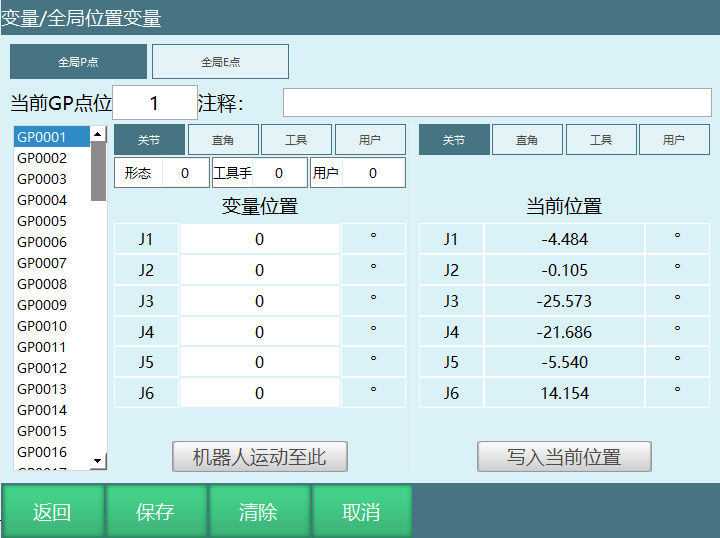This screenshot has width=720, height=538.
Task: Edit the J1 variable position value
Action: click(x=259, y=239)
